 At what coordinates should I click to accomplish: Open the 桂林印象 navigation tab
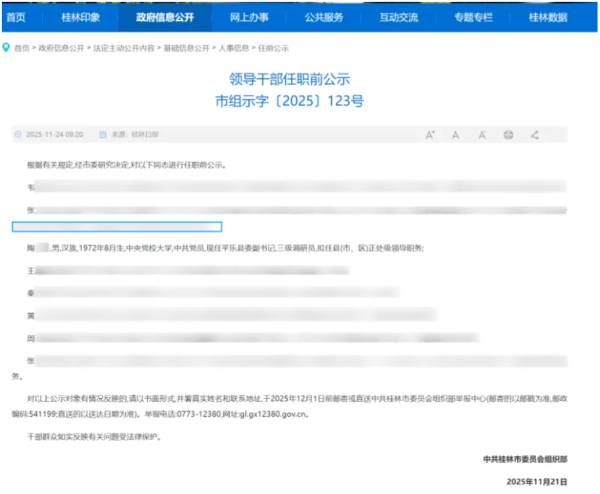[x=78, y=17]
